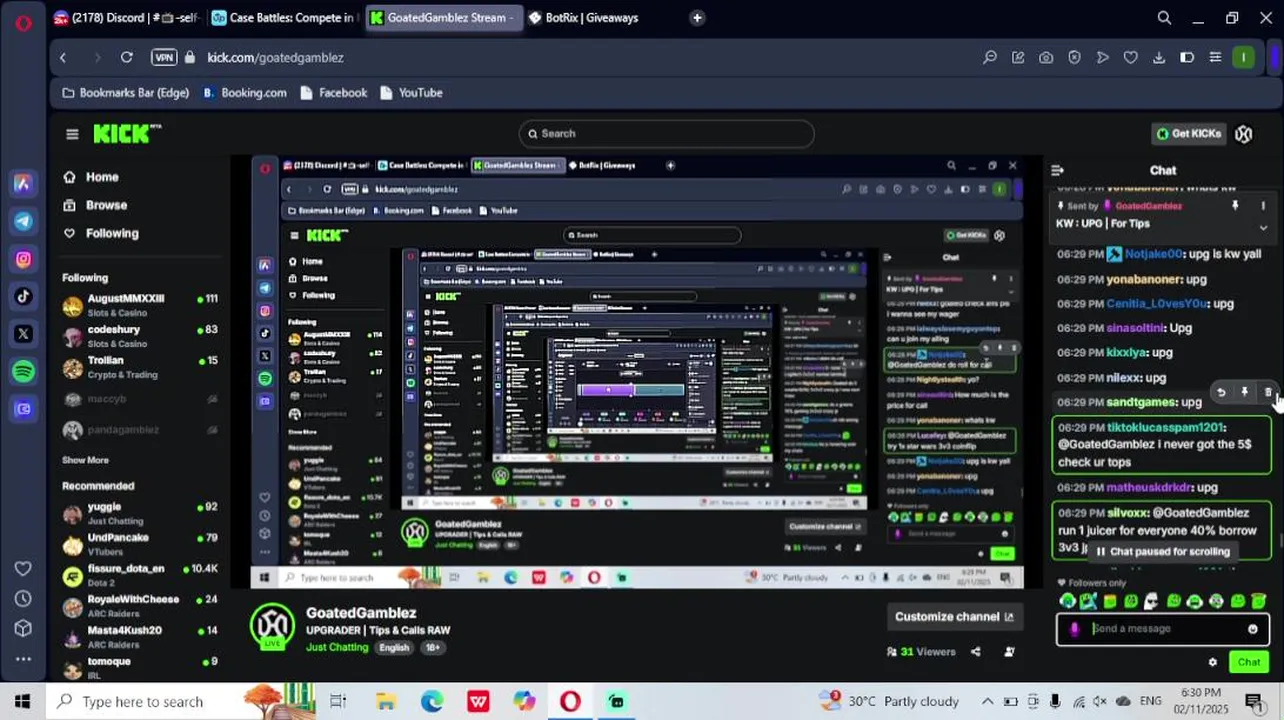The image size is (1284, 720).
Task: Resume chat via paused for scrolling banner
Action: coord(1161,551)
